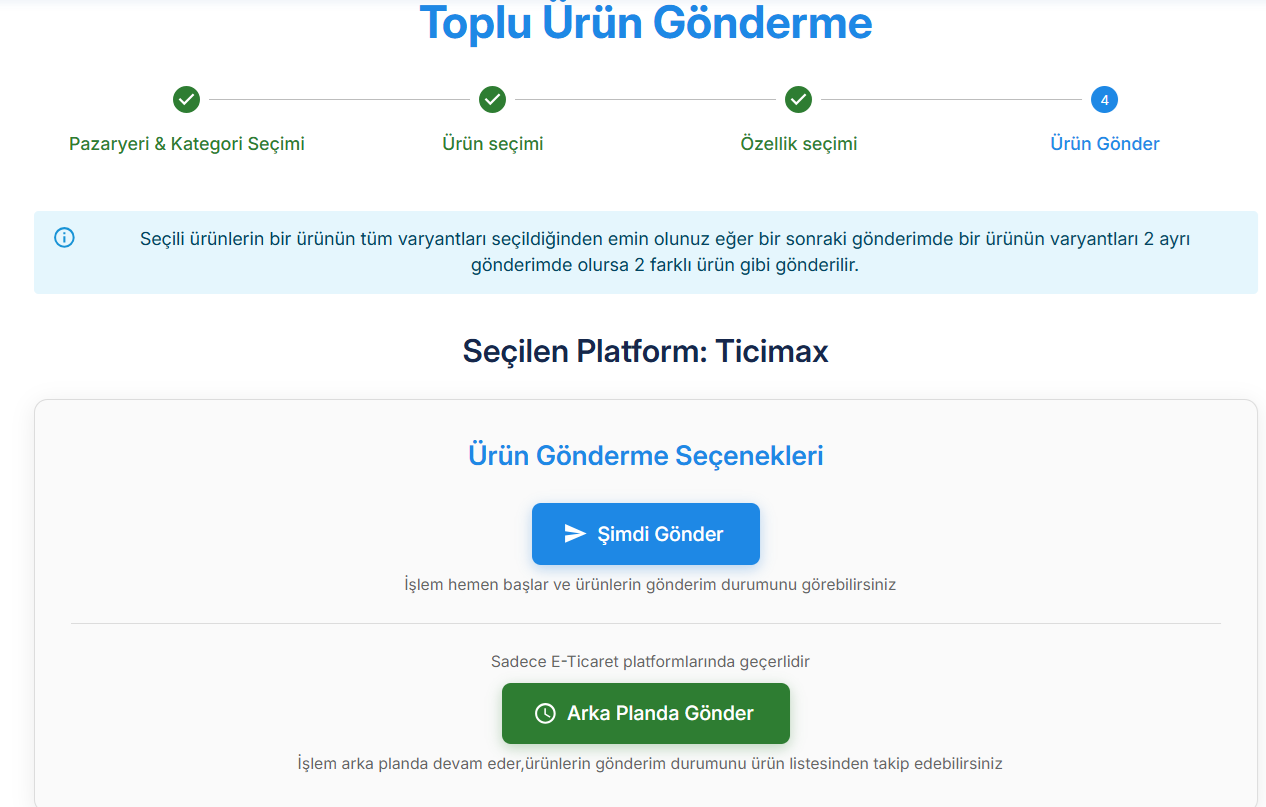Click the green checkmark above Pazaryeri & Kategori Seçimi
The height and width of the screenshot is (807, 1266).
click(188, 100)
